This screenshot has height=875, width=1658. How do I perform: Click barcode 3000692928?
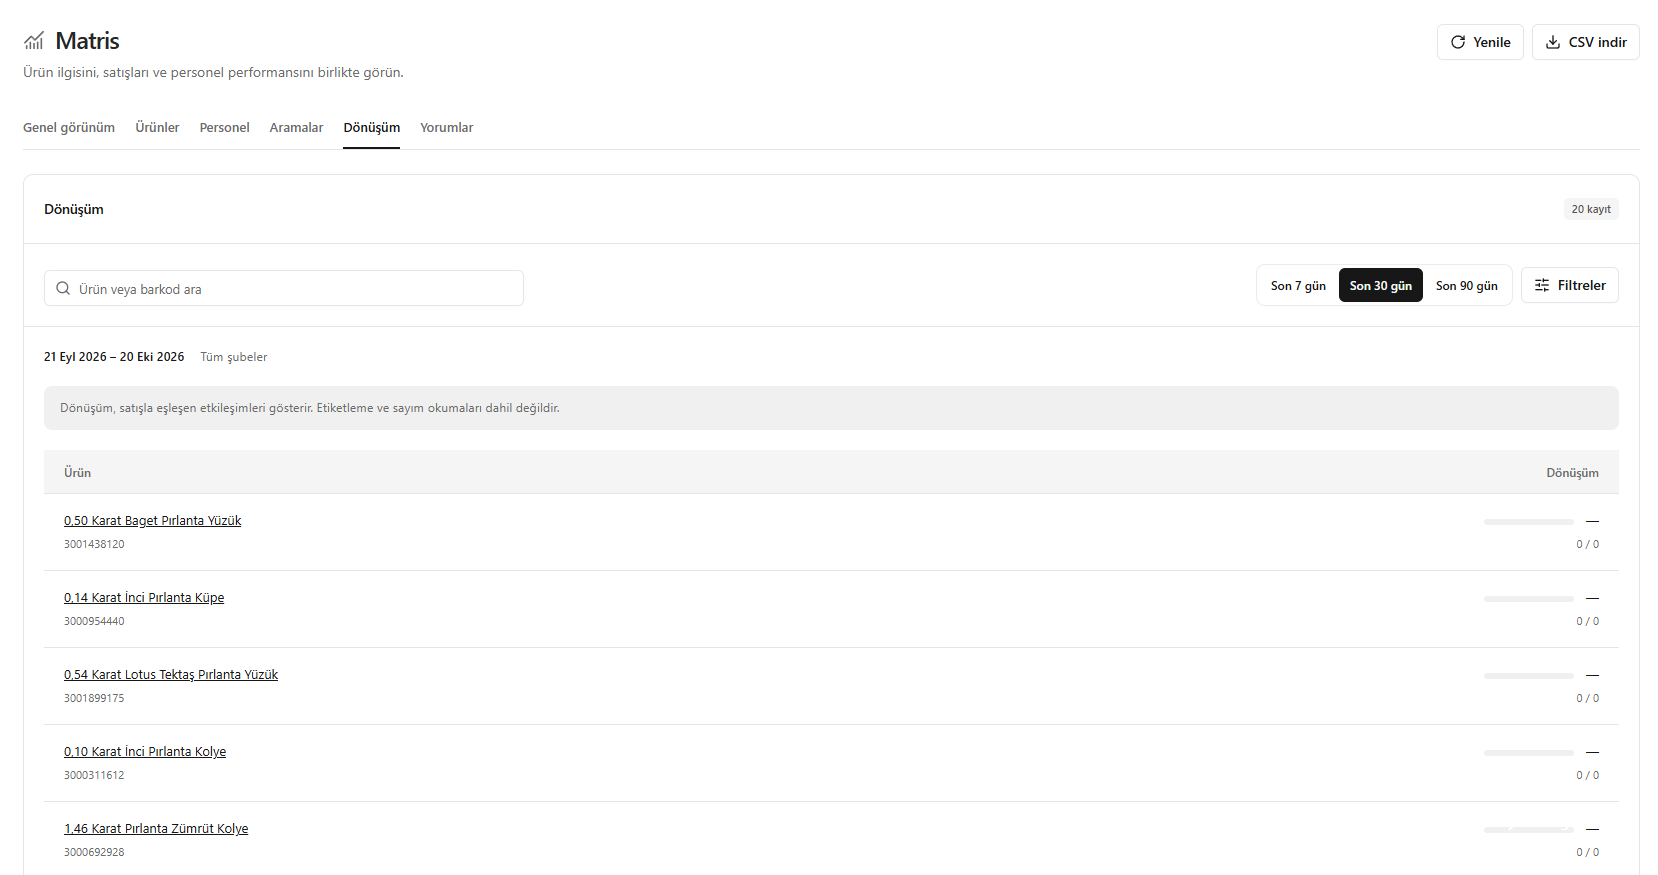coord(94,852)
